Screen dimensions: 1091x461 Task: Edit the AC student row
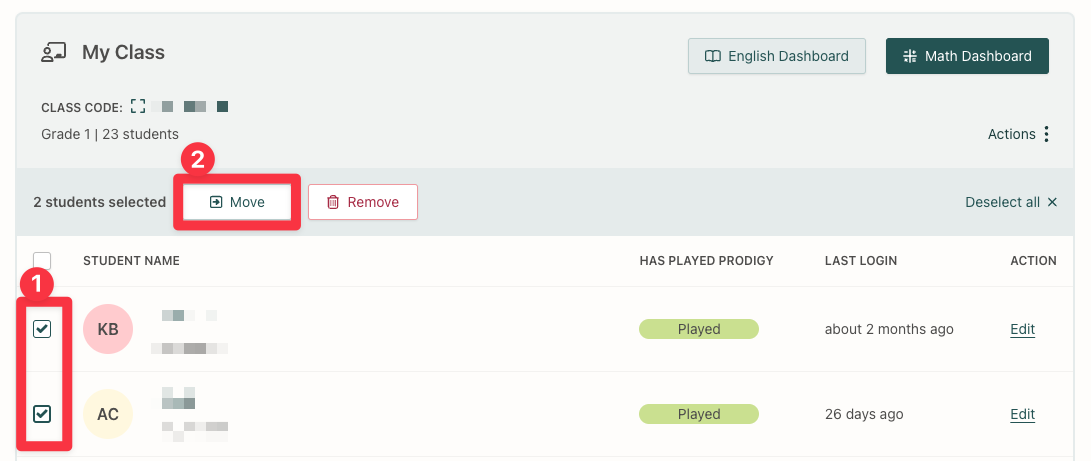(x=1022, y=414)
